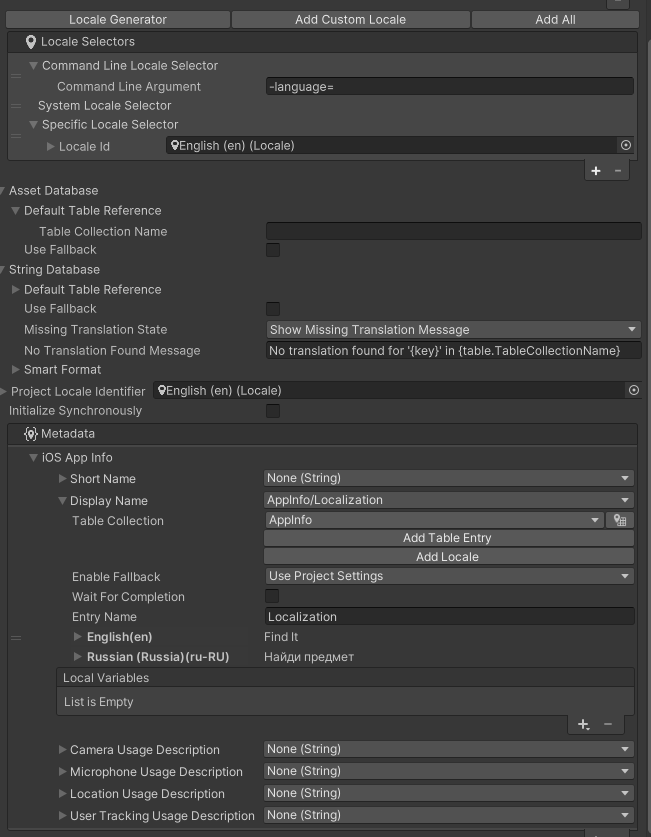
Task: Remove the selected locale selector with minus
Action: coord(618,171)
